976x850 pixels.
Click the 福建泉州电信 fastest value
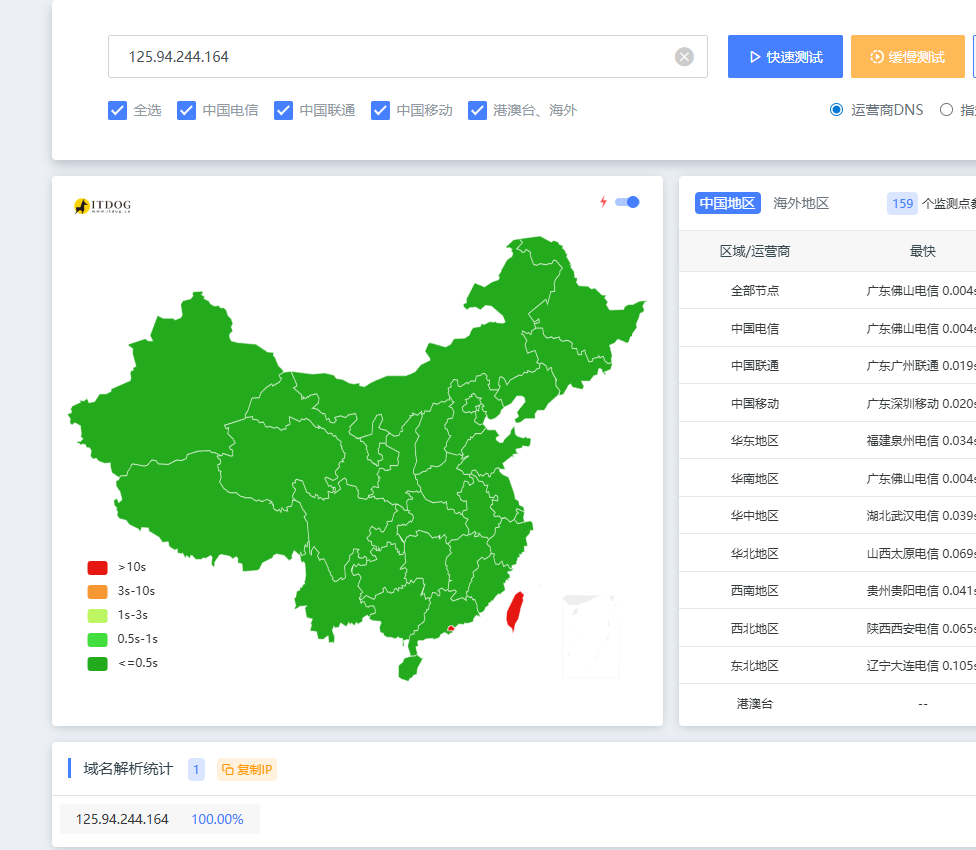(921, 441)
